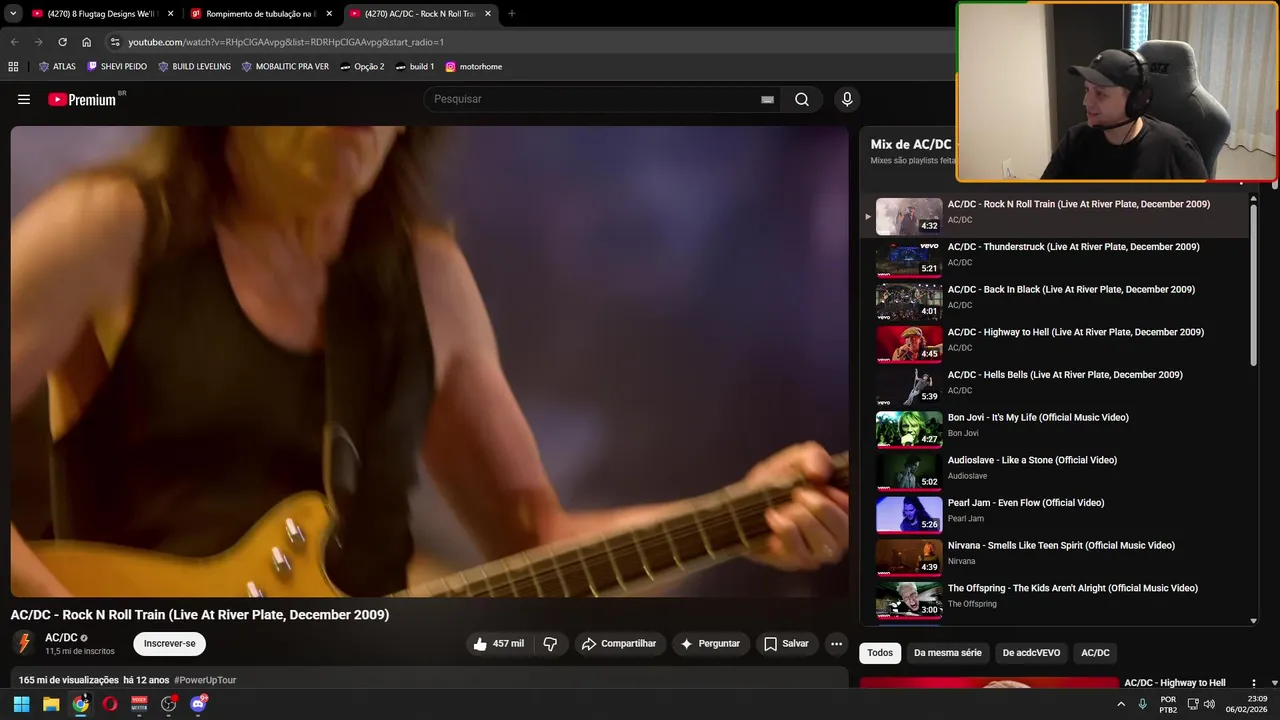Play Pearl Jam Even Flow

(1055, 514)
